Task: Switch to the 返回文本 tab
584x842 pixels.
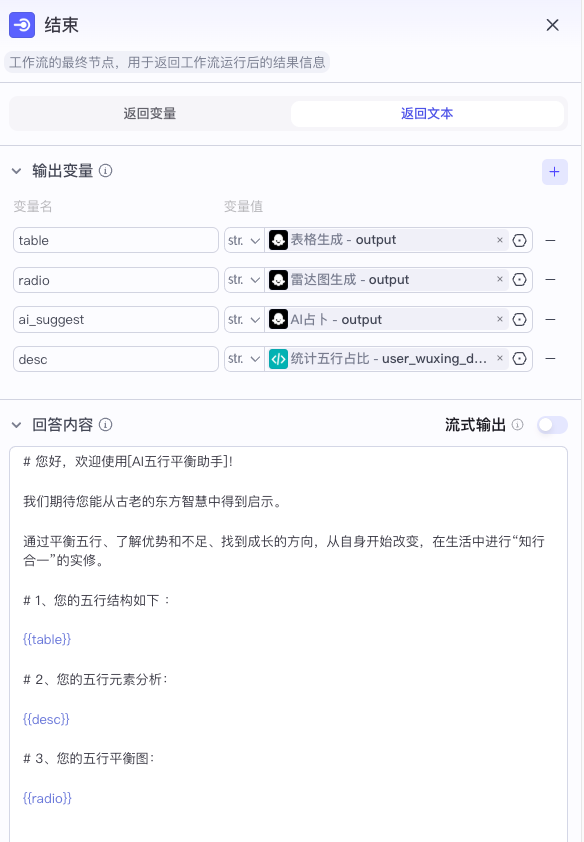Action: (427, 113)
